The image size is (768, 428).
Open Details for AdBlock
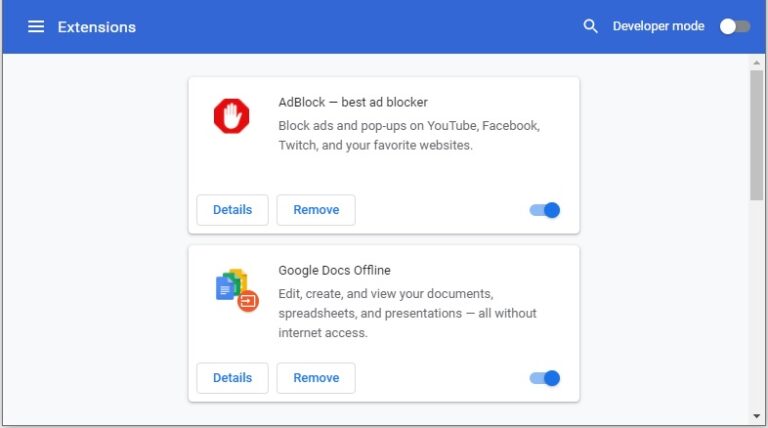tap(232, 210)
